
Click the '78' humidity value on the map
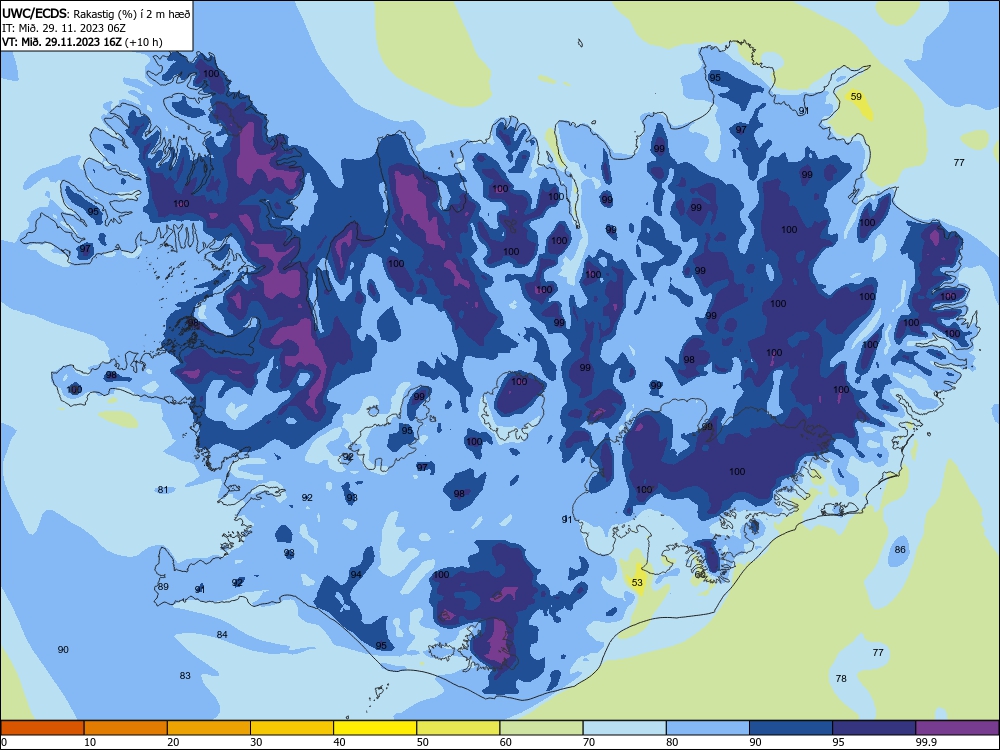click(841, 679)
